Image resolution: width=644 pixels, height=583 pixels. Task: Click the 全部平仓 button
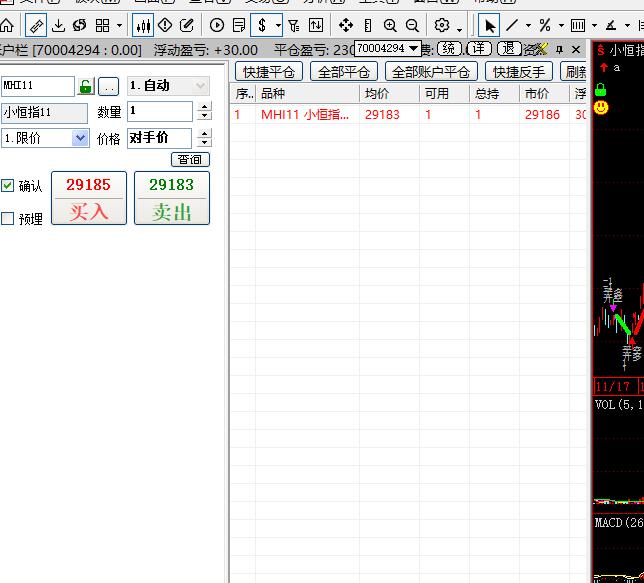pyautogui.click(x=343, y=72)
